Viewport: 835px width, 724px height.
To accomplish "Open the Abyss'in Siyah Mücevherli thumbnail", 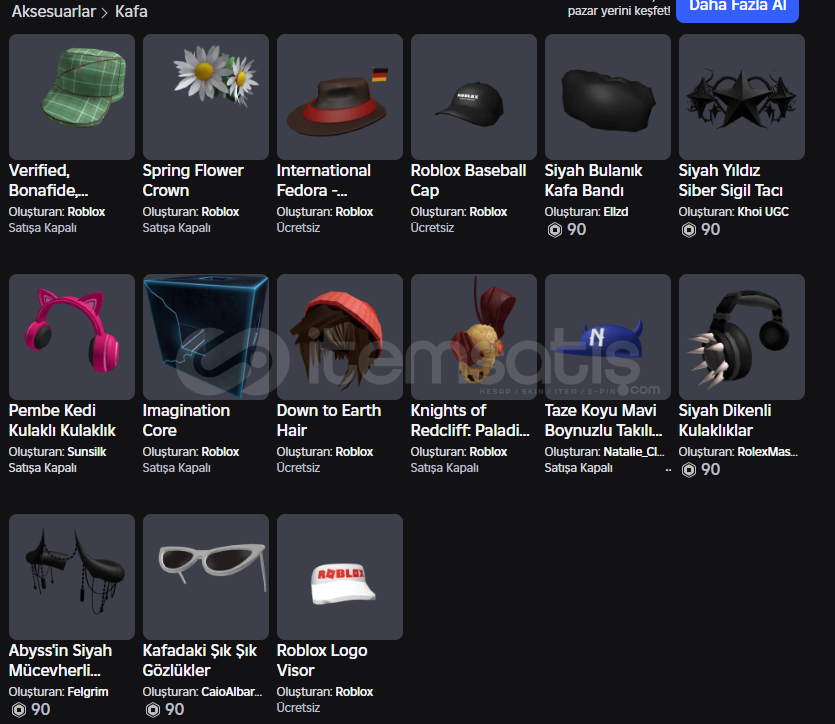I will [72, 577].
